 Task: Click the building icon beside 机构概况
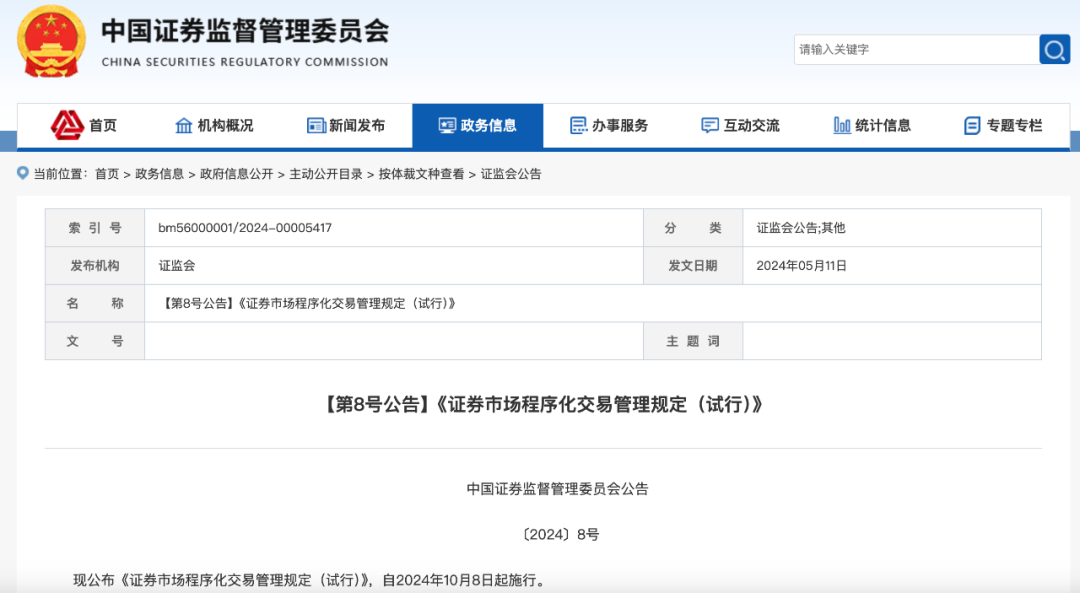tap(183, 125)
